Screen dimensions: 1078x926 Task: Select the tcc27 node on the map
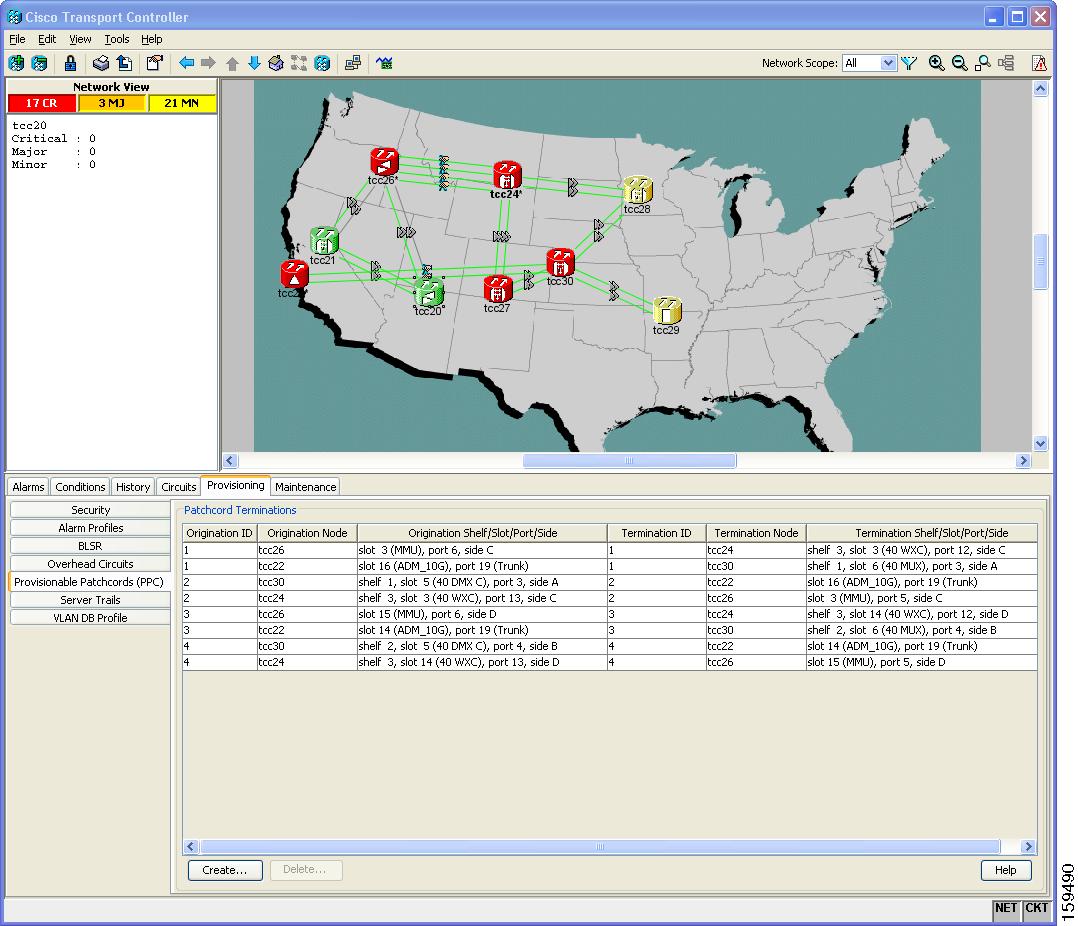[498, 289]
